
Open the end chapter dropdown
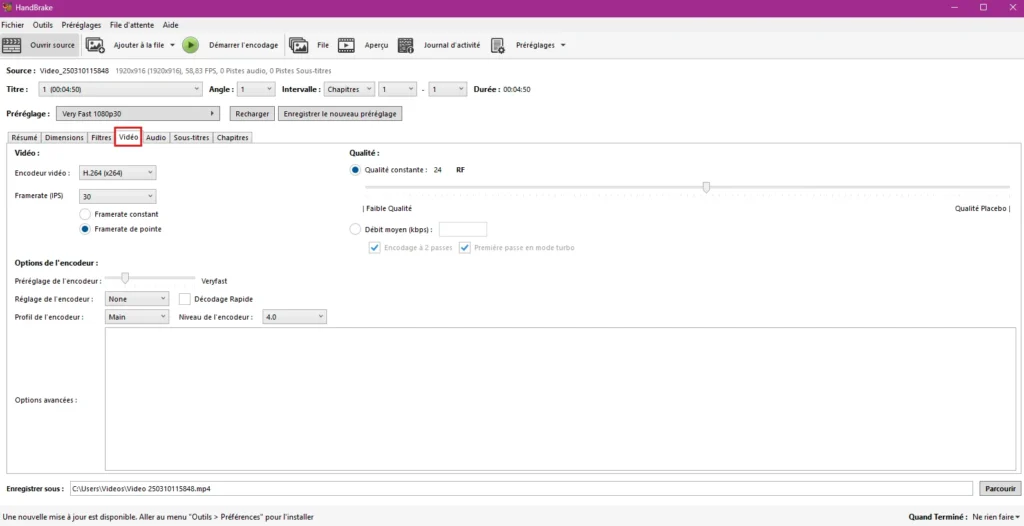[x=447, y=89]
